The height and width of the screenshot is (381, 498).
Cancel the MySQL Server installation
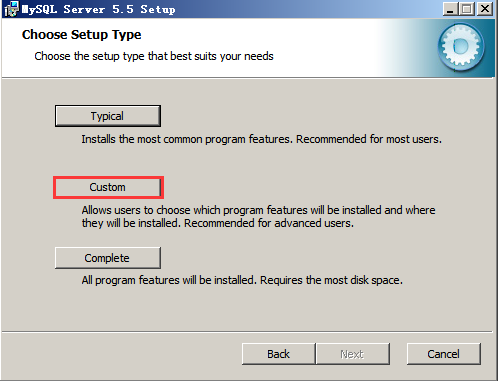click(x=444, y=354)
